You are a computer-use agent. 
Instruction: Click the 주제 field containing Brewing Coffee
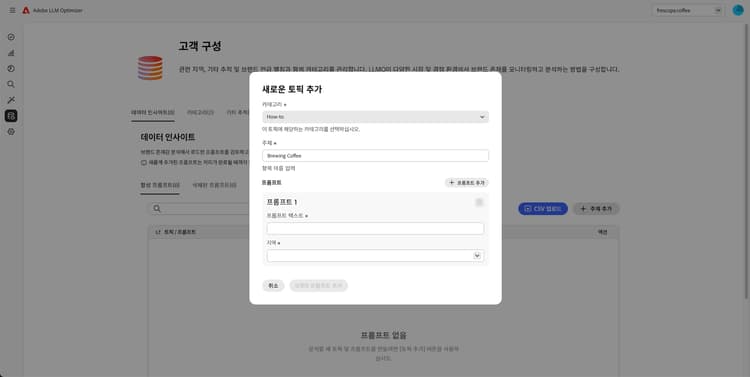click(x=375, y=155)
